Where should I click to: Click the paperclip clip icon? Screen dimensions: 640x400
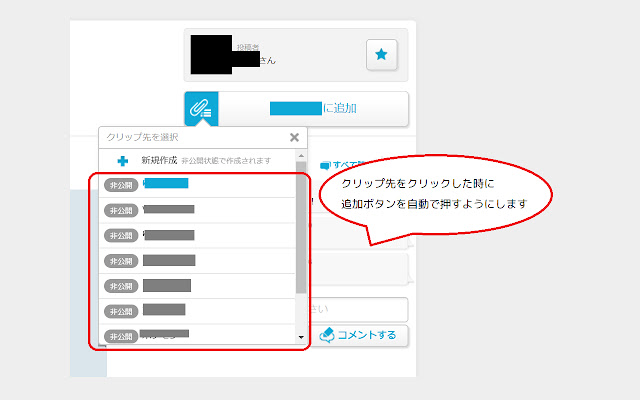(x=201, y=109)
